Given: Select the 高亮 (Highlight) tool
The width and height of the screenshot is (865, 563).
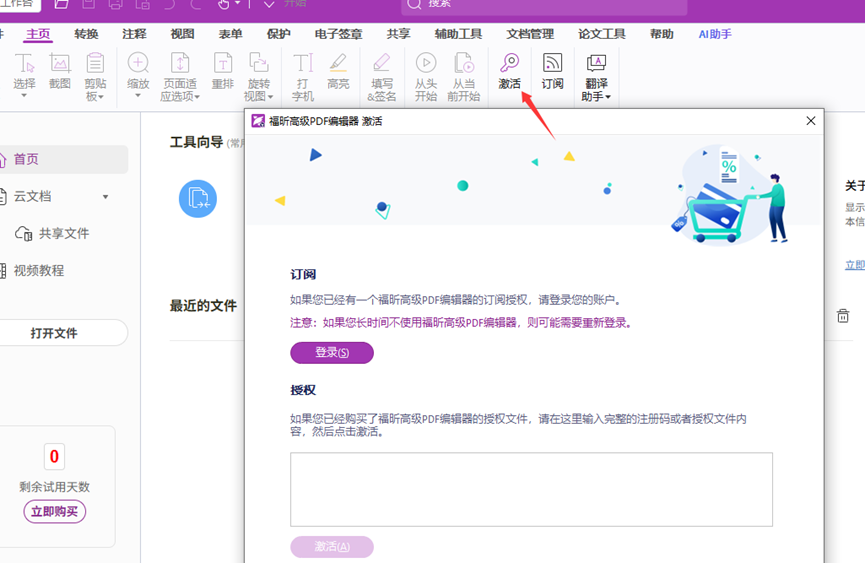Looking at the screenshot, I should tap(338, 71).
